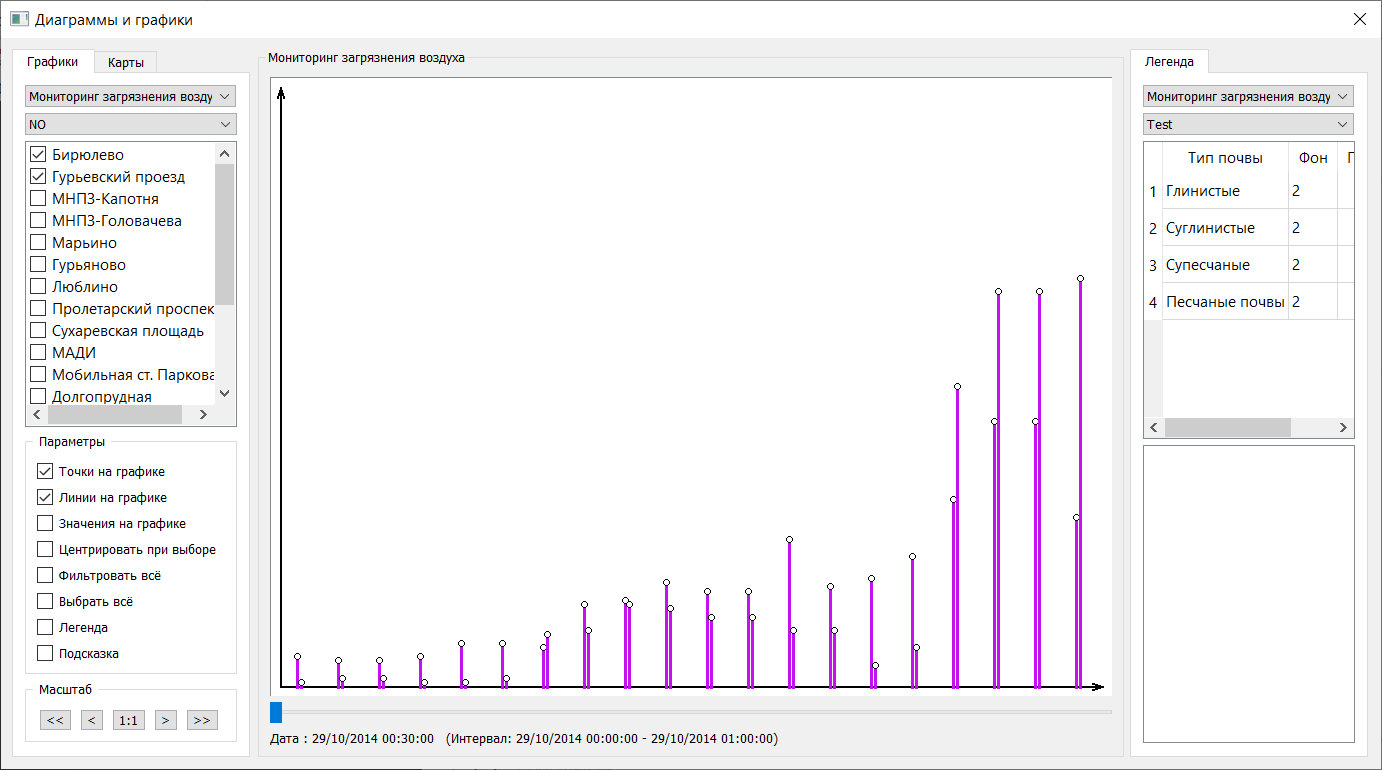
Task: Click the Тип почвы column header
Action: (1225, 158)
